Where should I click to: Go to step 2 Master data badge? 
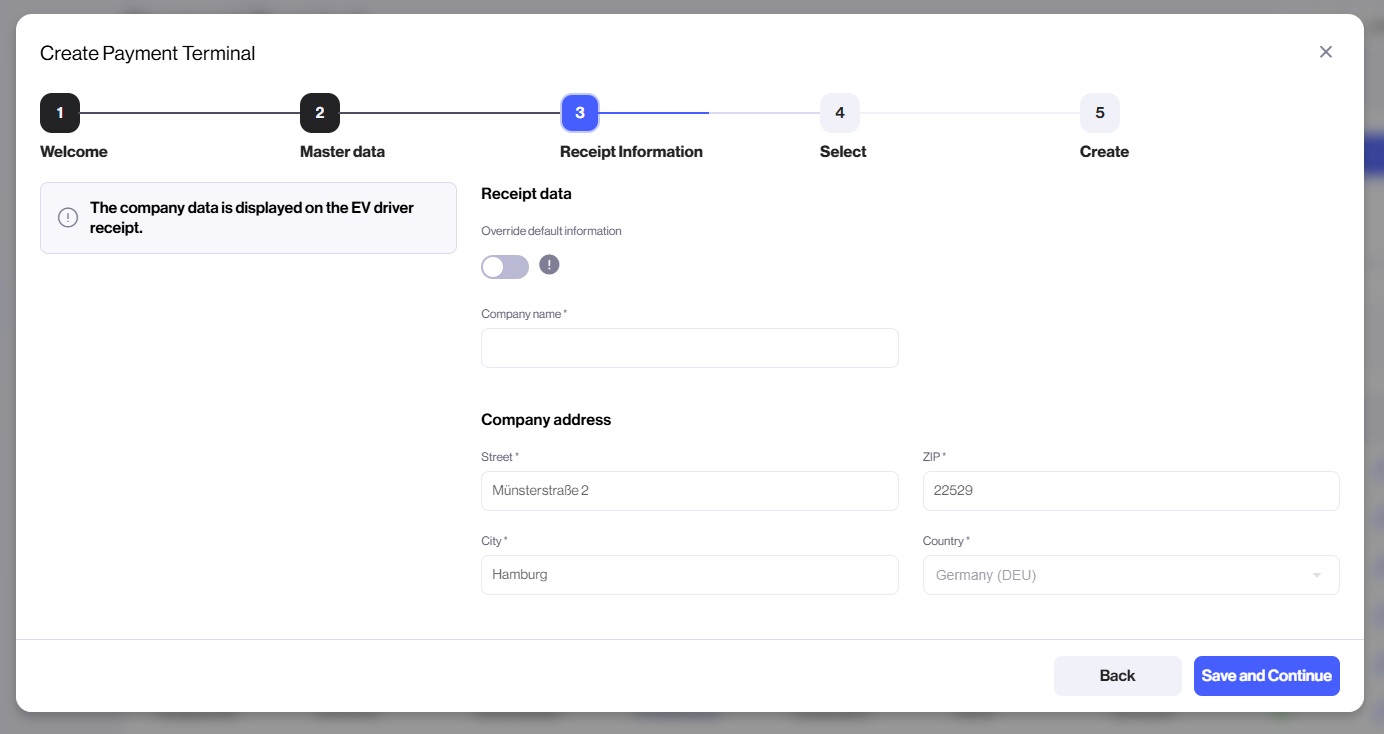[320, 113]
